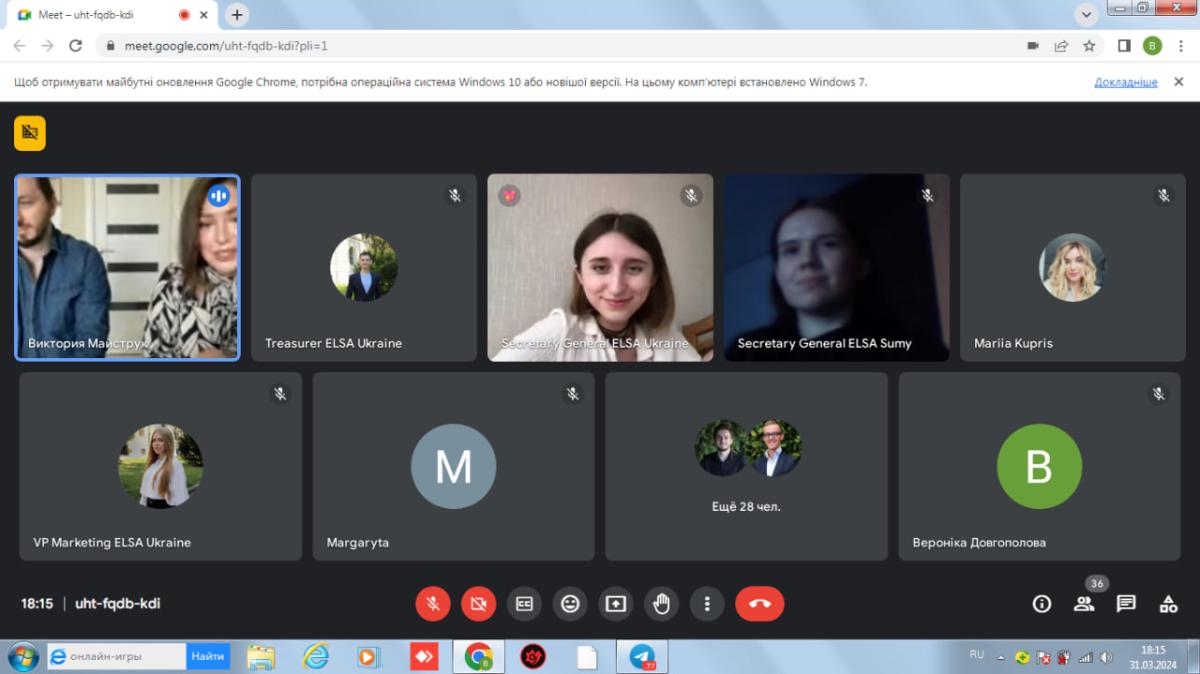Click the browser forward arrow
Viewport: 1200px width, 674px height.
(x=47, y=46)
